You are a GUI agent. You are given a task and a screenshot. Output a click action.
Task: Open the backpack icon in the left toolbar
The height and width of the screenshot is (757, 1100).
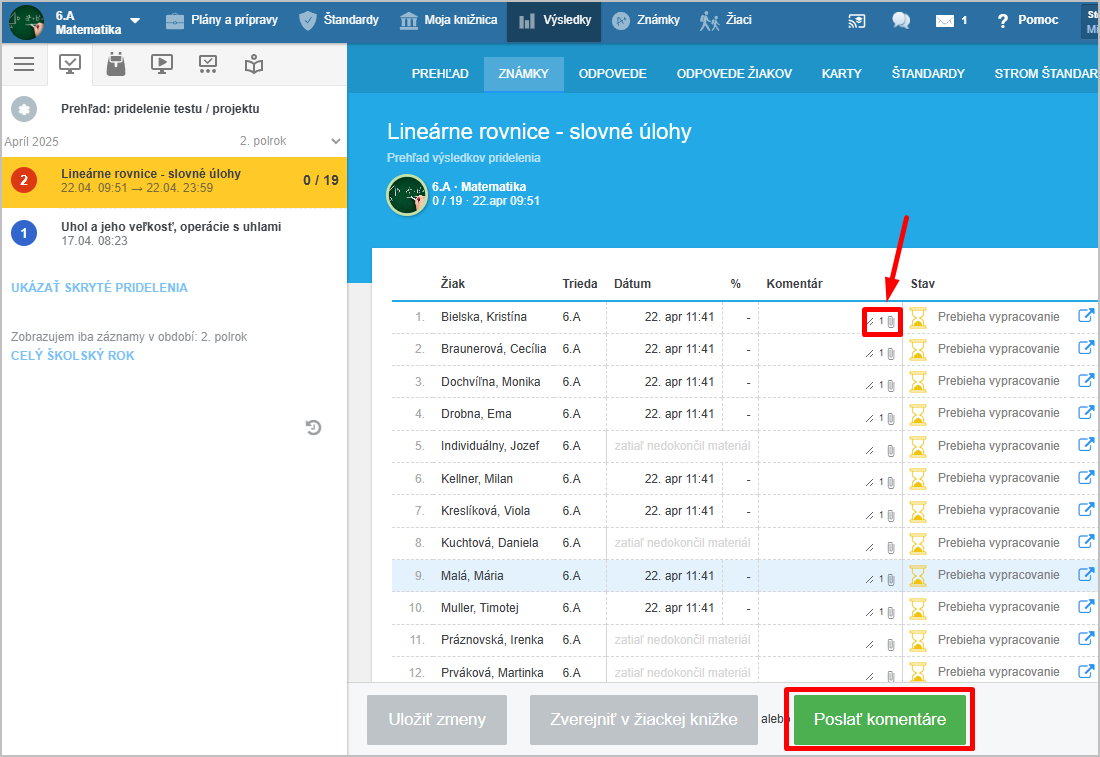click(x=116, y=64)
